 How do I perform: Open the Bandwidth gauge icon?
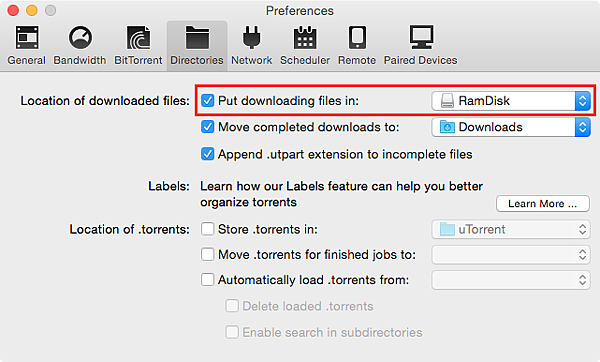80,38
